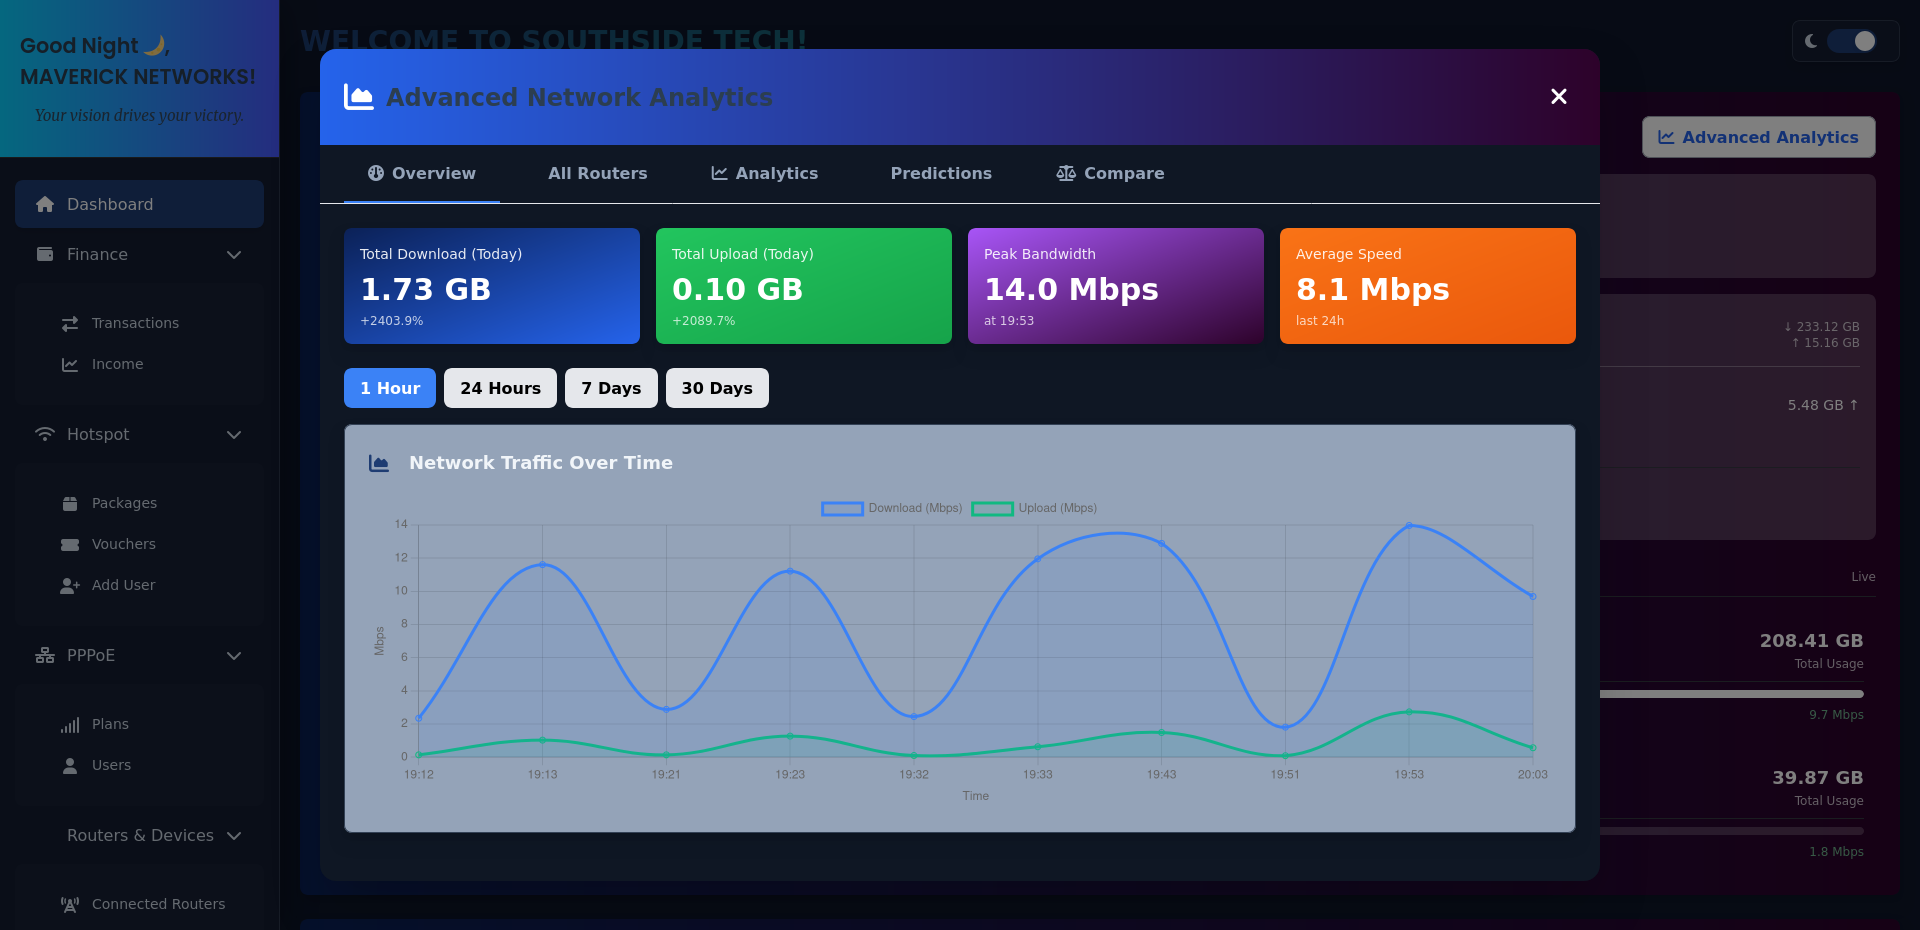This screenshot has width=1920, height=930.
Task: Select the 24 Hours time range
Action: (500, 388)
